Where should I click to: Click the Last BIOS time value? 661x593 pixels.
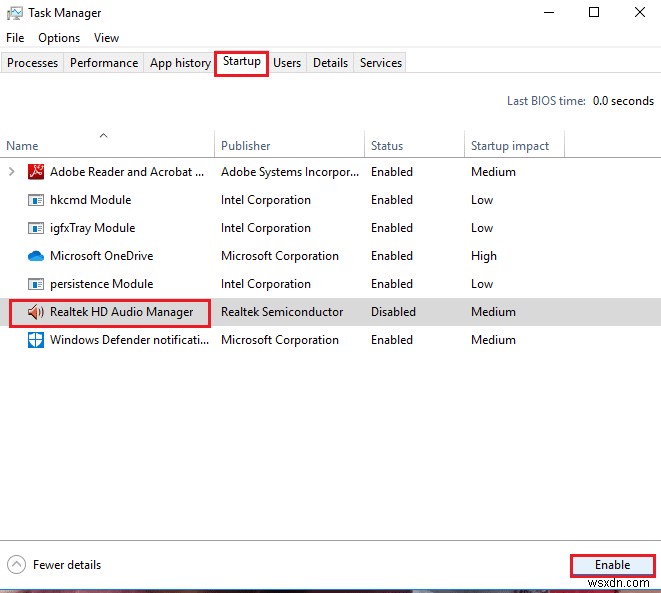tap(623, 101)
